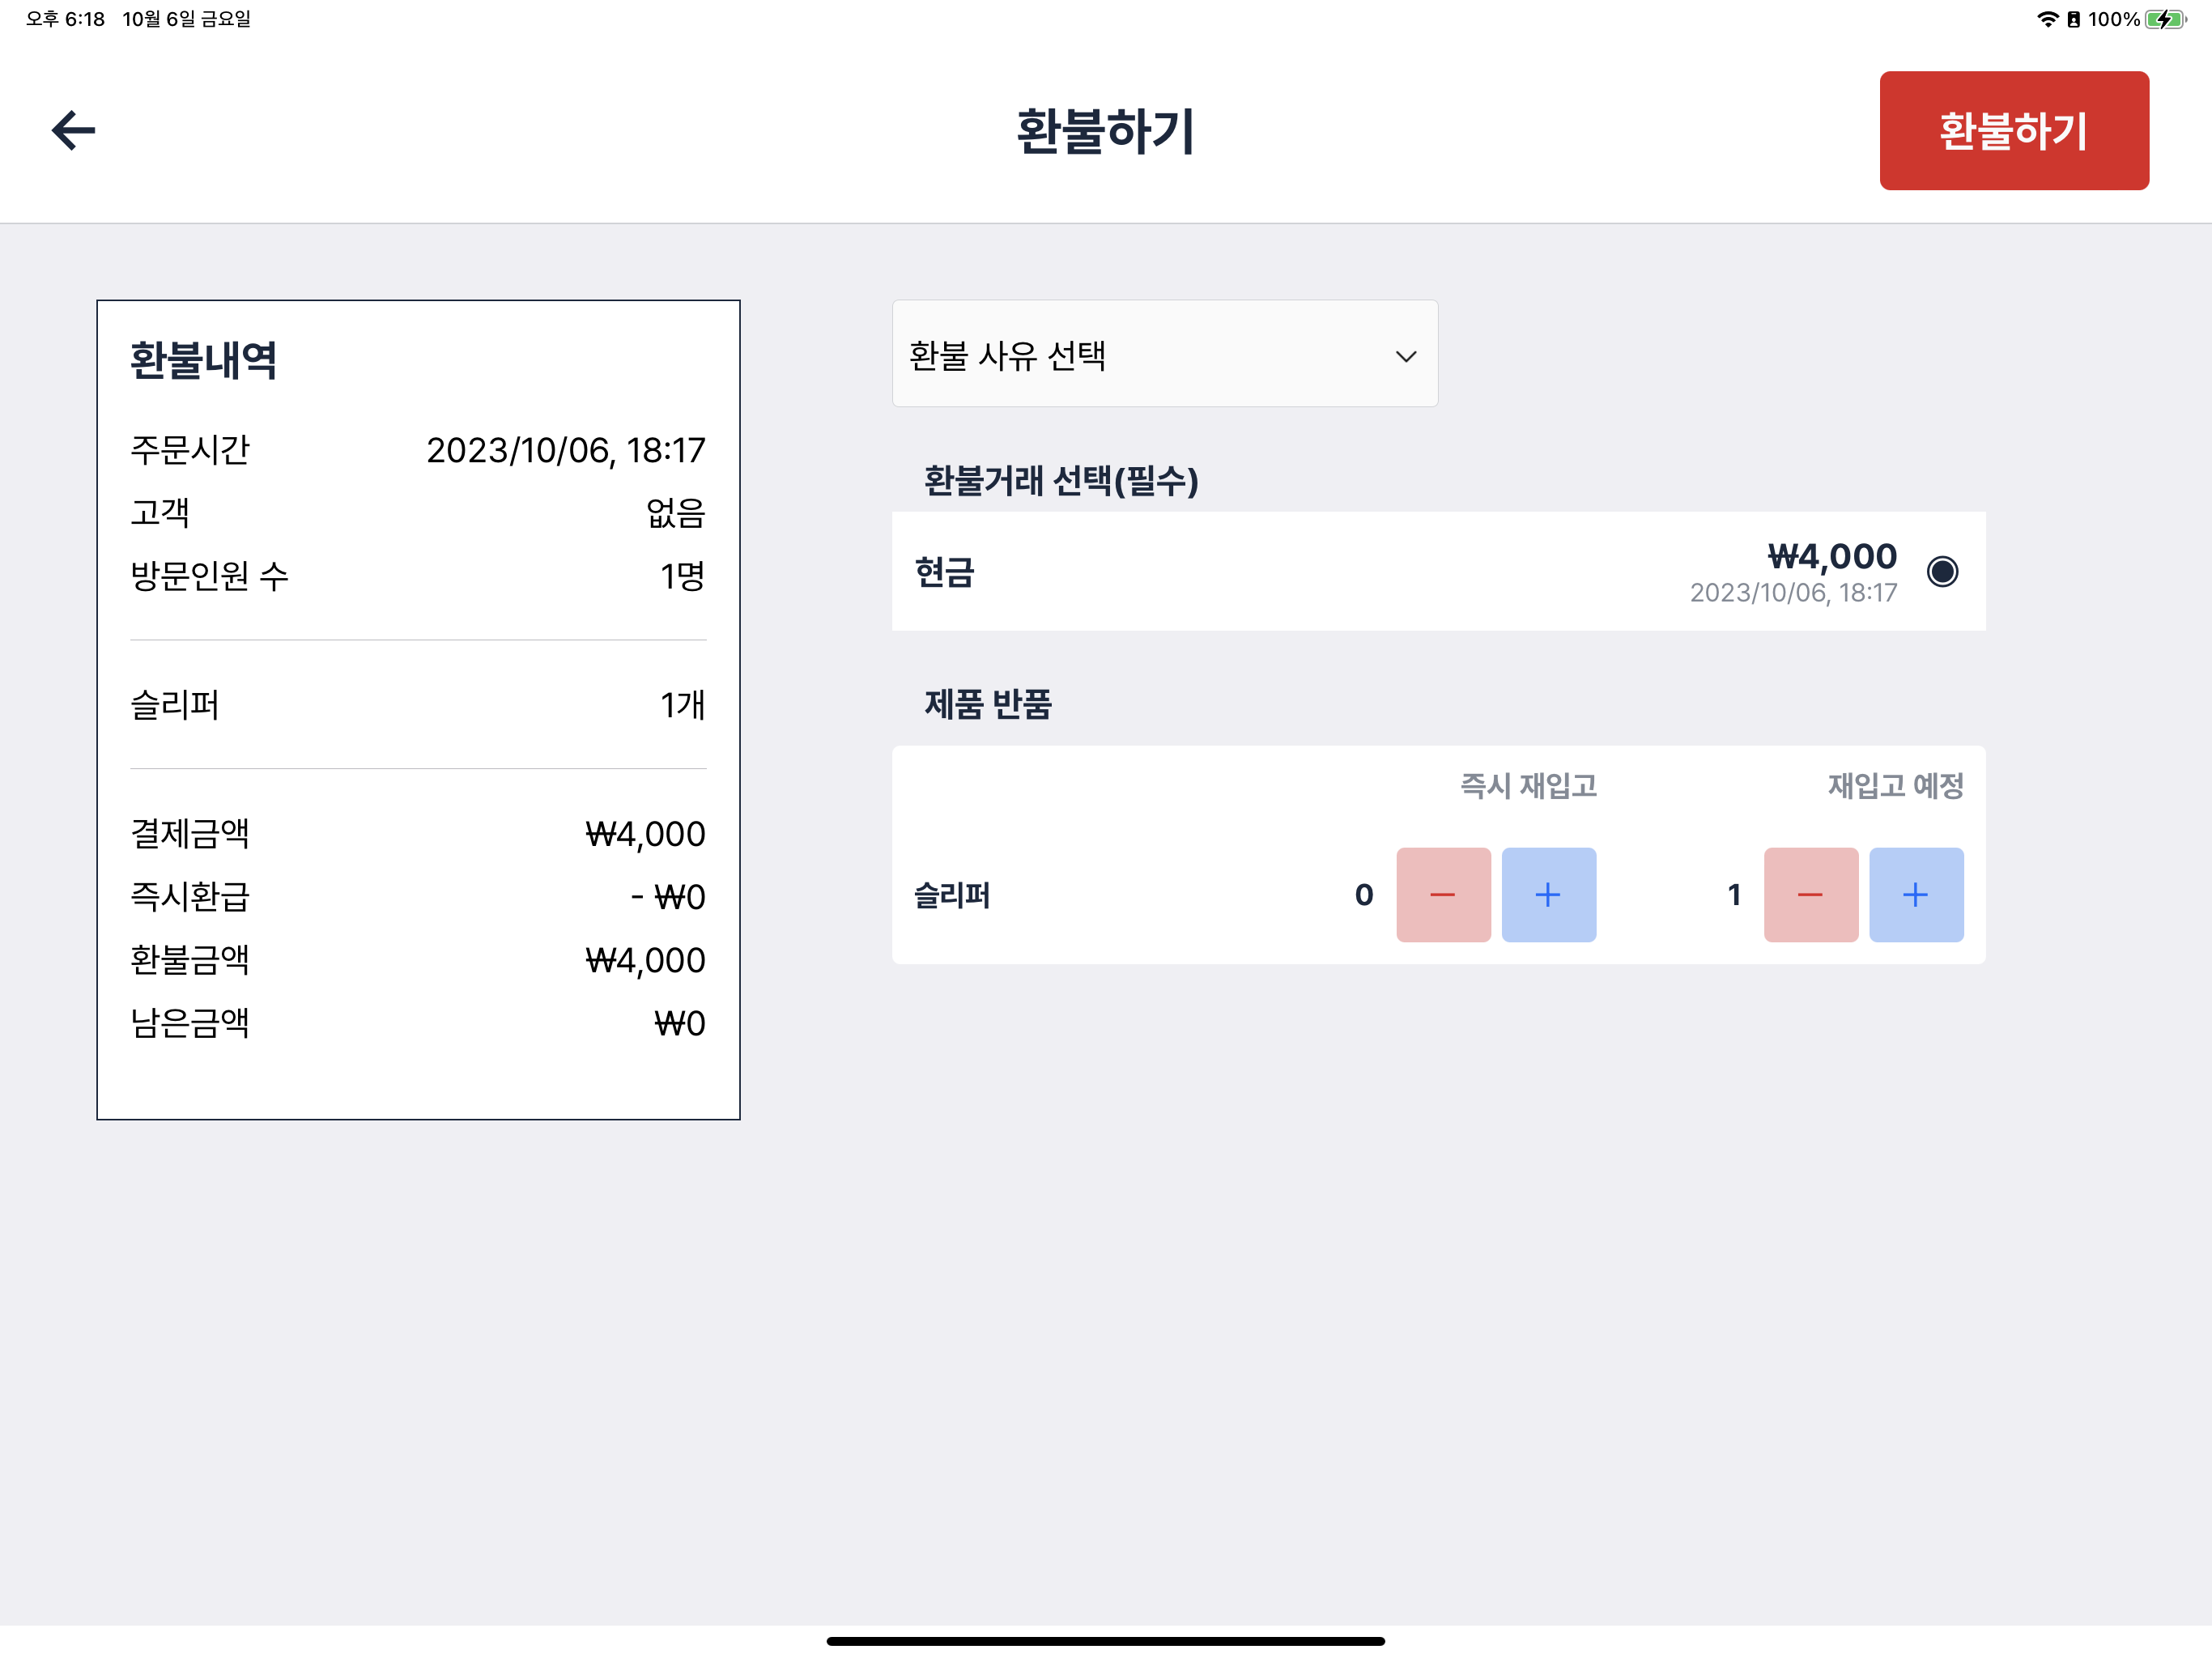Tap the battery status icon
This screenshot has width=2212, height=1658.
pos(2164,19)
